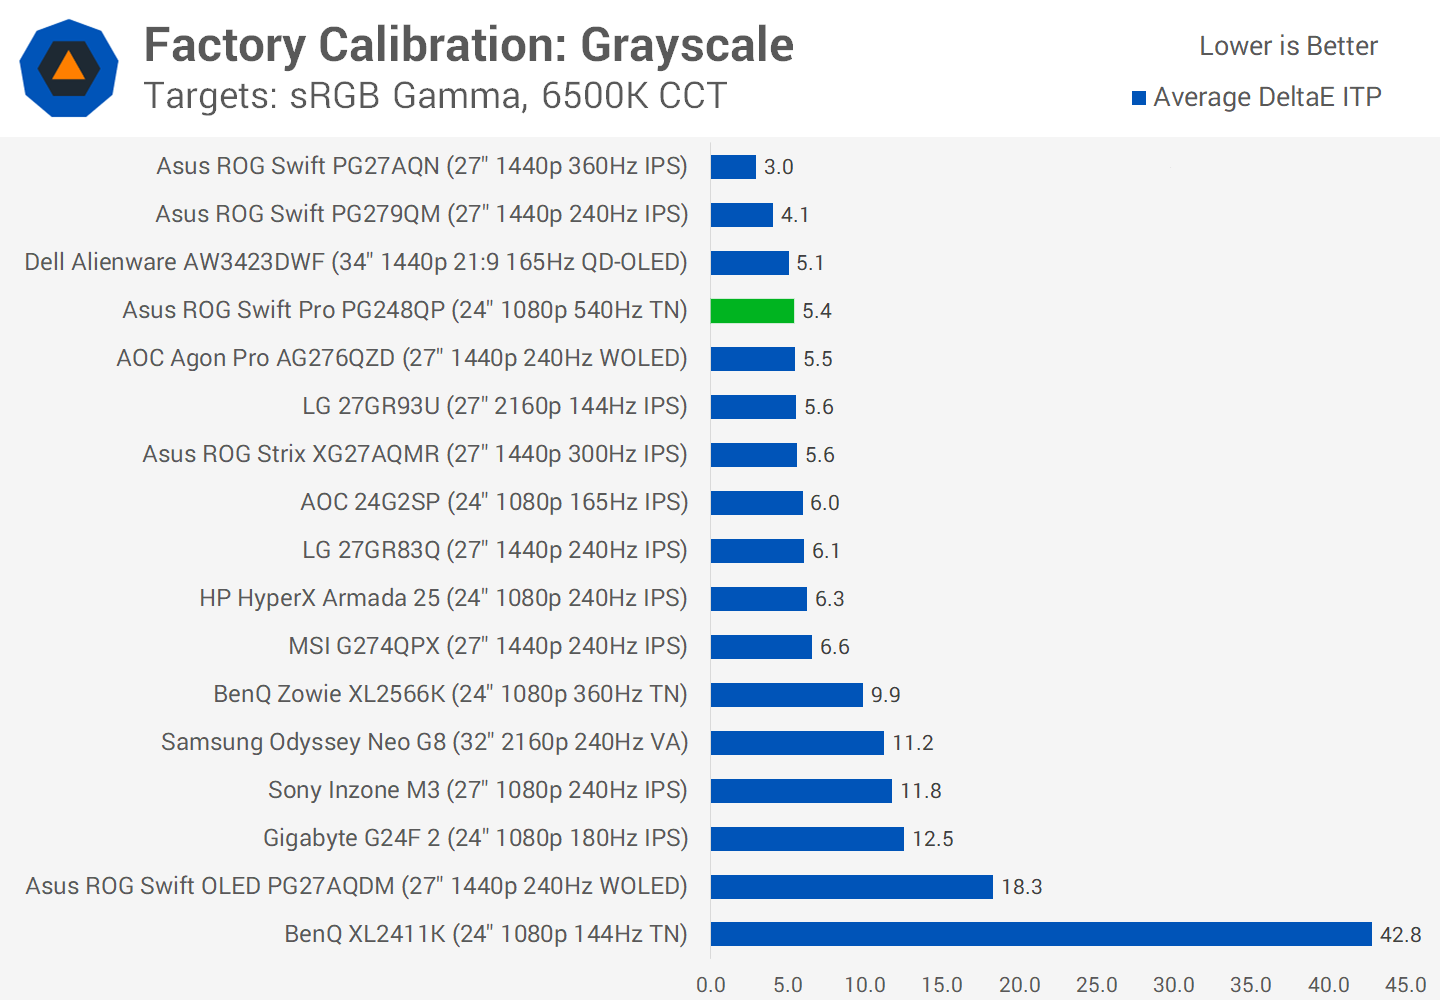Click the Targets: sRGB Gamma subtitle
Image resolution: width=1440 pixels, height=1000 pixels.
[x=435, y=96]
